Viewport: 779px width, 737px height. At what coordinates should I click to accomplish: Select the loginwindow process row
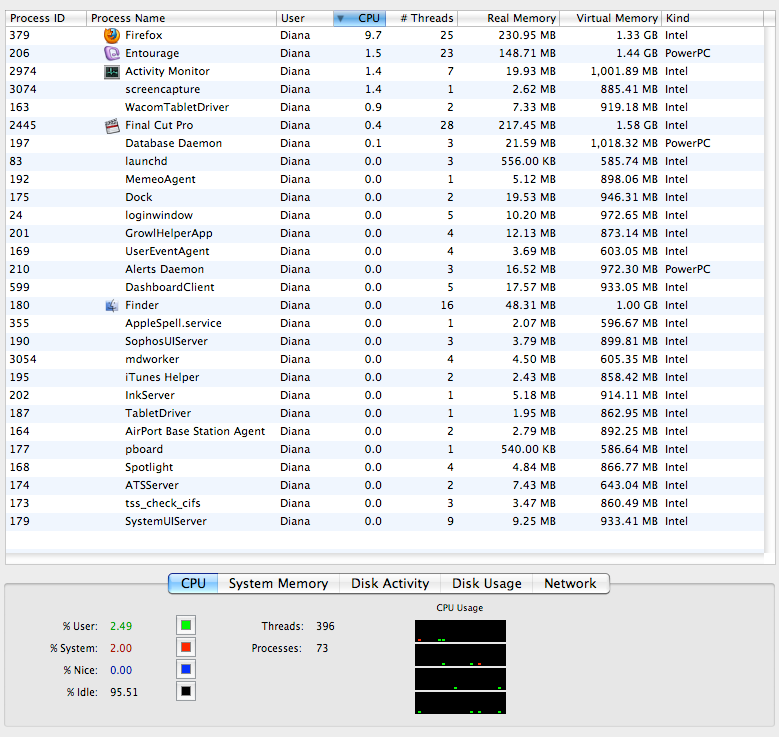point(385,215)
